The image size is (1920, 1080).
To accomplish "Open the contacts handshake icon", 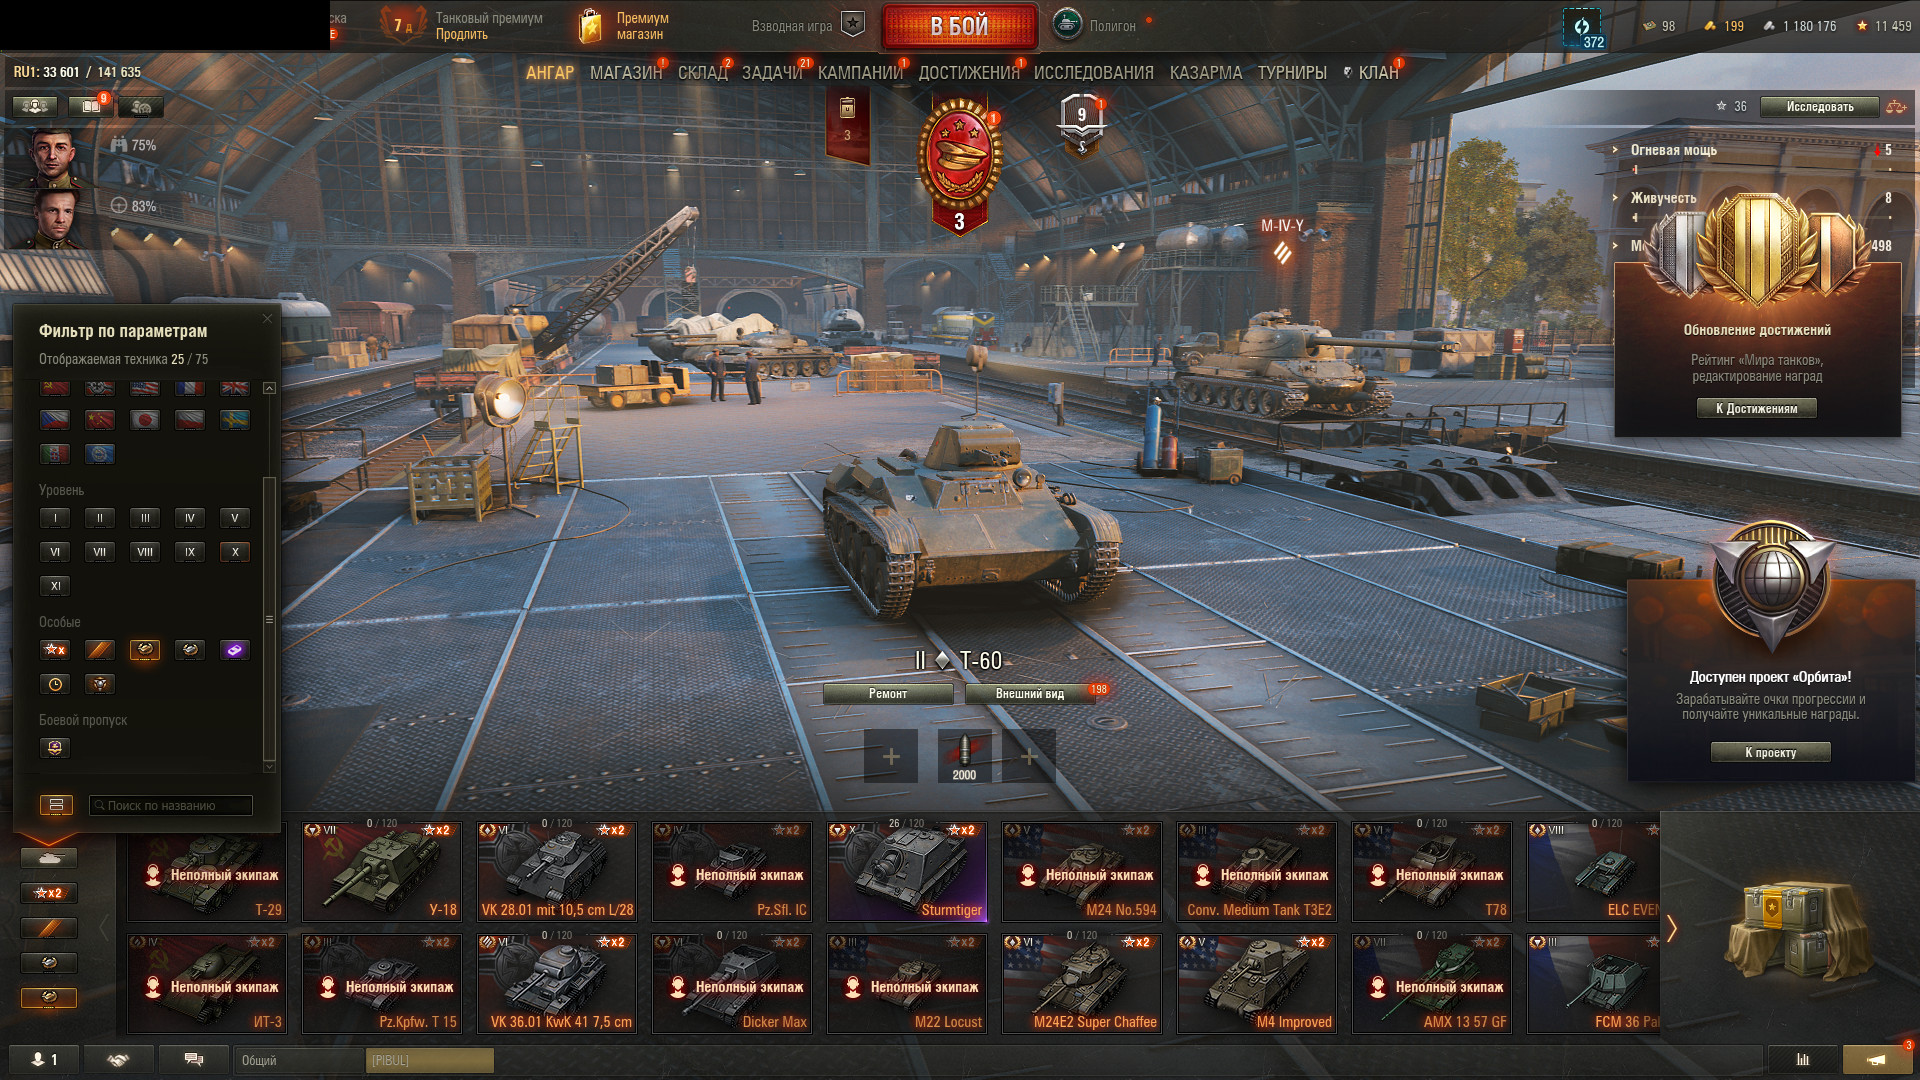I will pos(118,1059).
